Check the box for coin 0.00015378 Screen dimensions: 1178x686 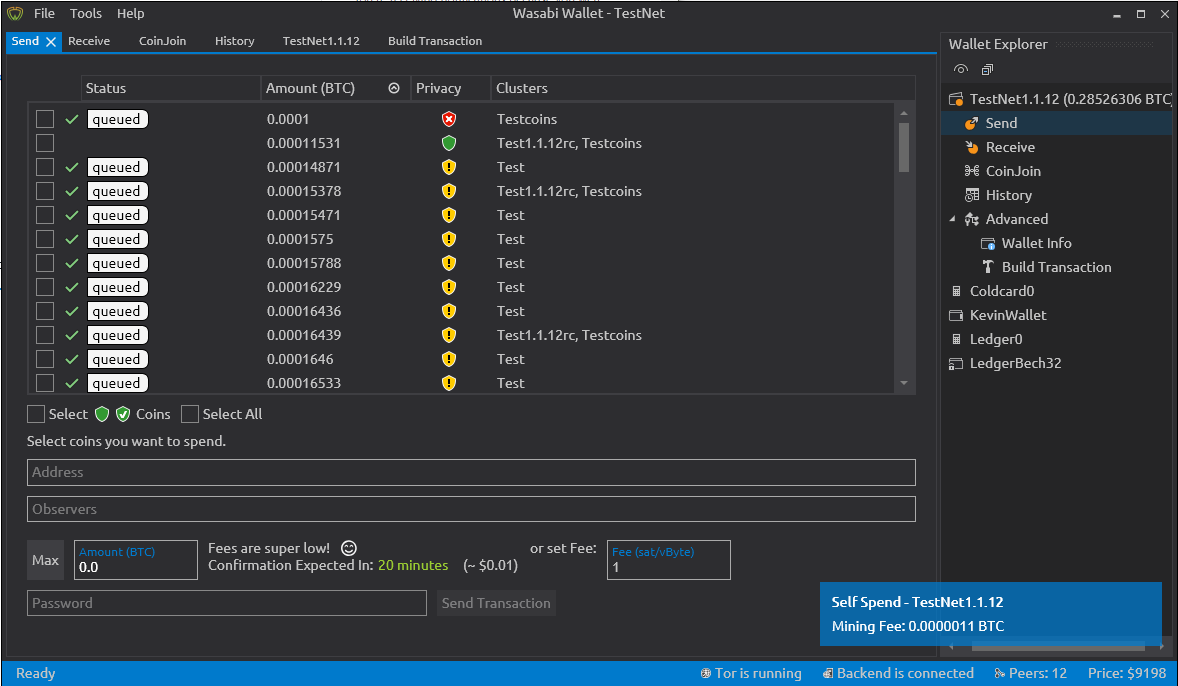45,191
